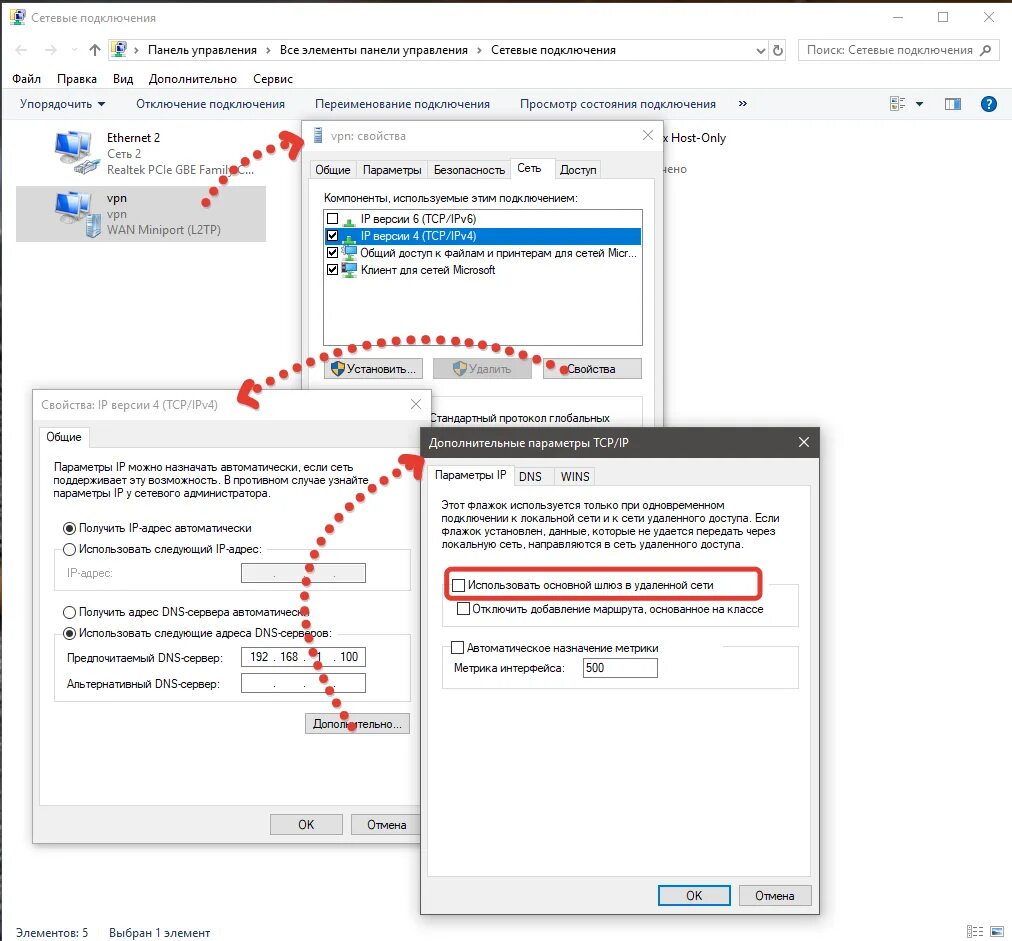This screenshot has height=941, width=1012.
Task: Click the Back navigation arrow
Action: (21, 50)
